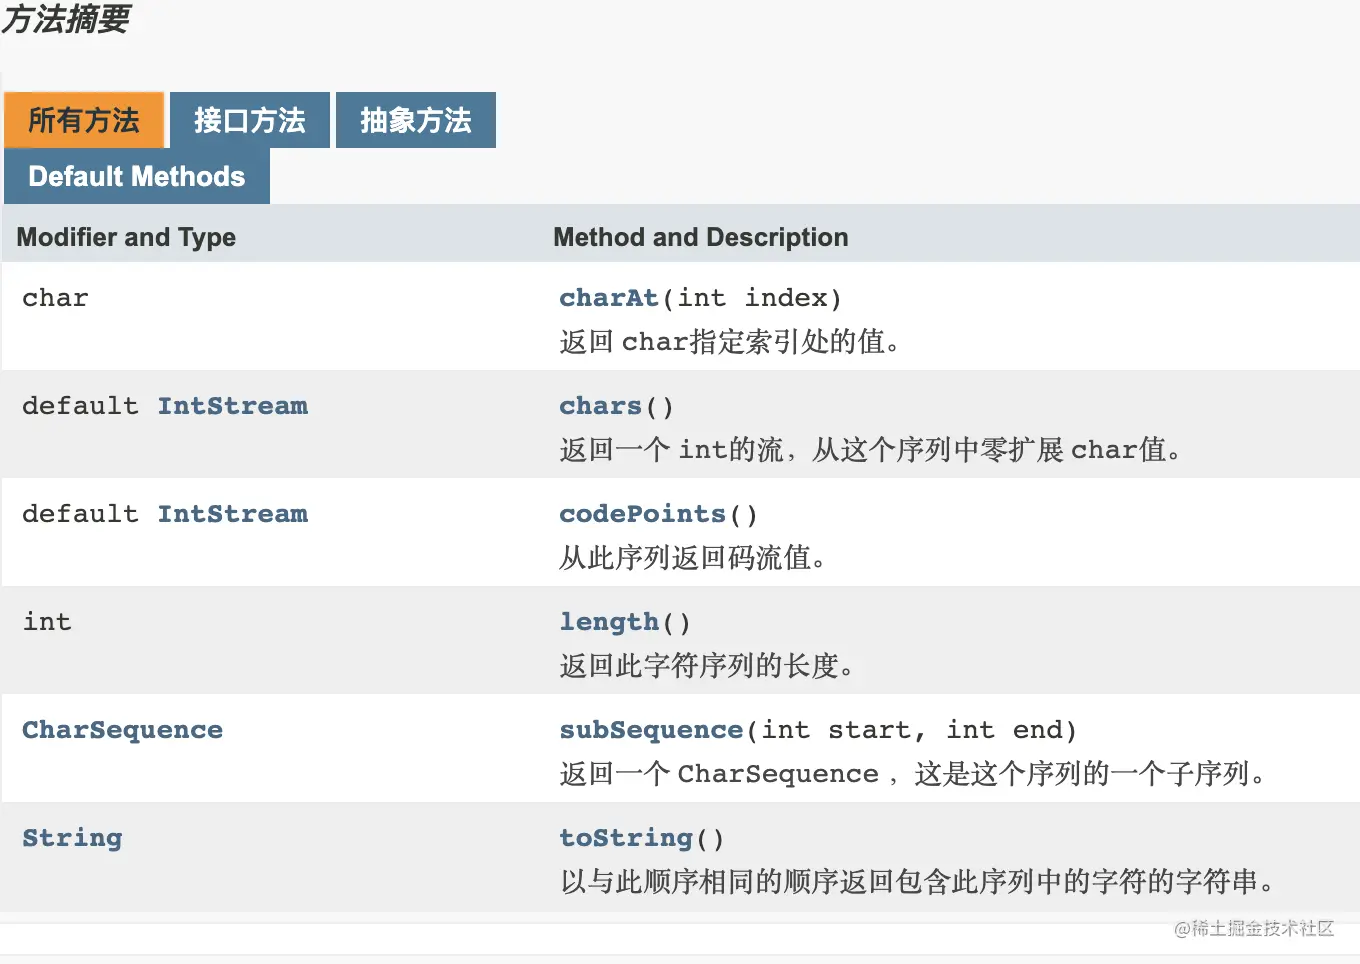Click the length description 返回此字符序列的长度
Viewport: 1360px width, 964px height.
706,666
